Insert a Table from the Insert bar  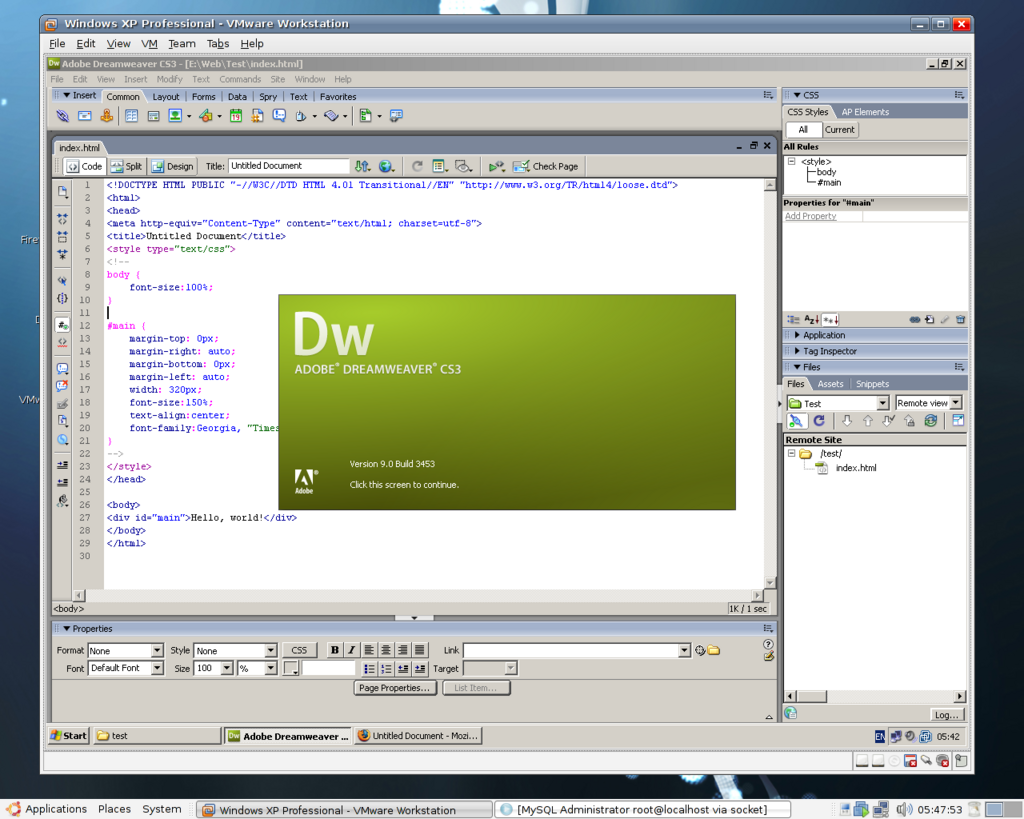coord(131,116)
